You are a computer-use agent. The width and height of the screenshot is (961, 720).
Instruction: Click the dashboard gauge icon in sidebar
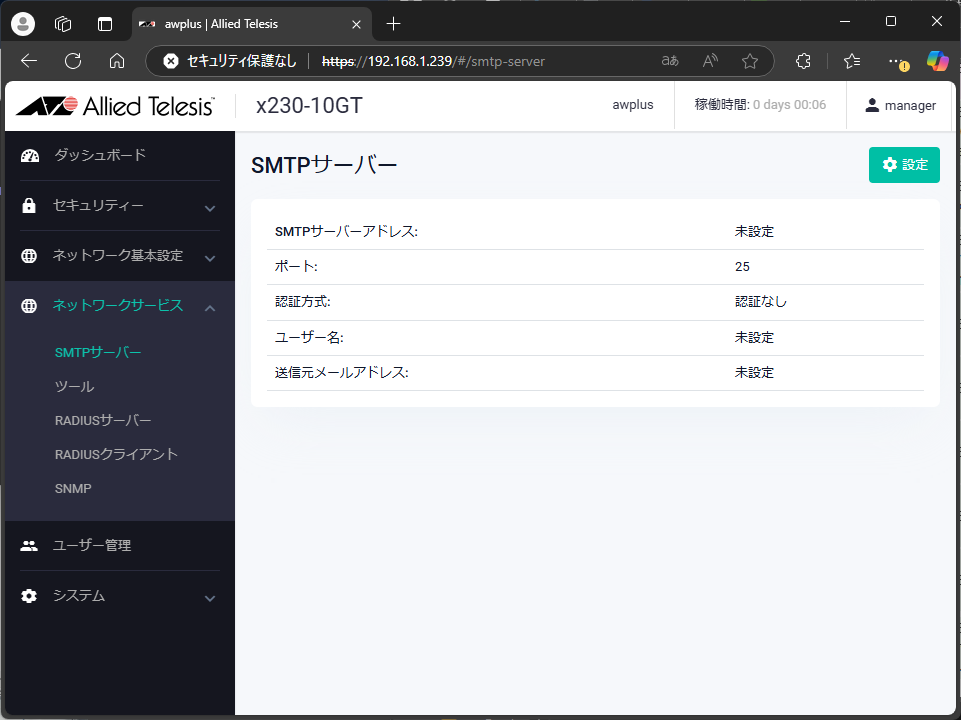pos(29,155)
